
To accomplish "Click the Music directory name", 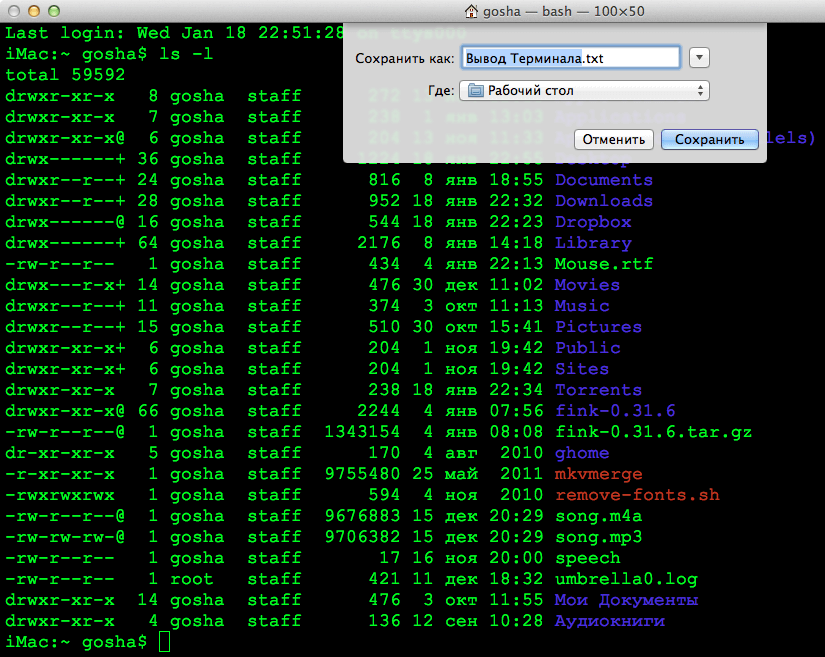I will tap(582, 306).
